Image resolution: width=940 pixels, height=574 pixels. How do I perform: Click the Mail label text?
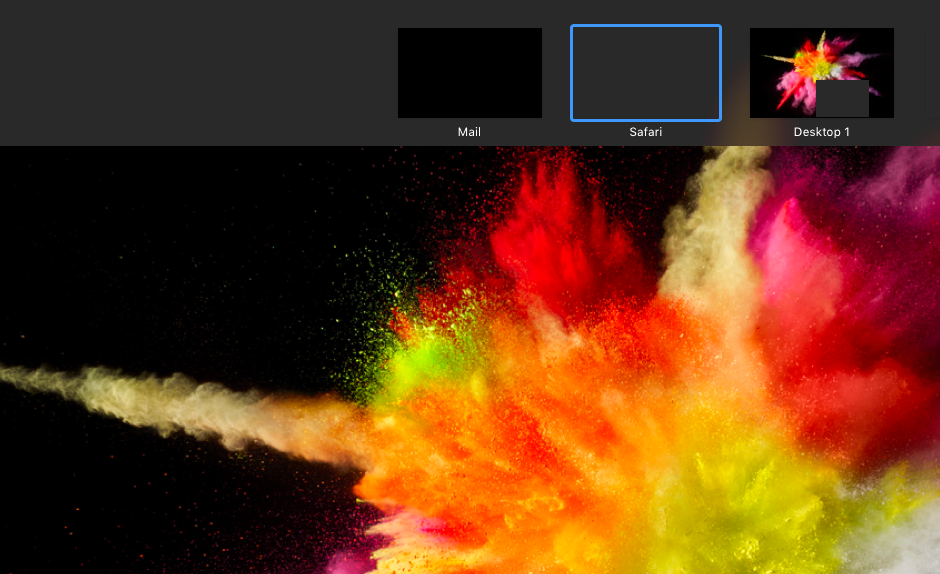click(469, 132)
